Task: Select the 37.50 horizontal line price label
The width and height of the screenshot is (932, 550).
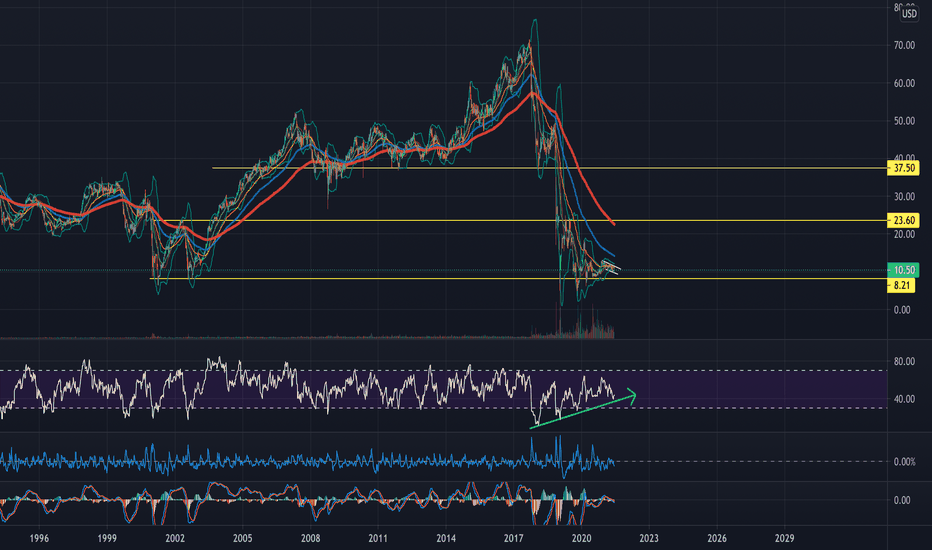Action: [x=903, y=168]
